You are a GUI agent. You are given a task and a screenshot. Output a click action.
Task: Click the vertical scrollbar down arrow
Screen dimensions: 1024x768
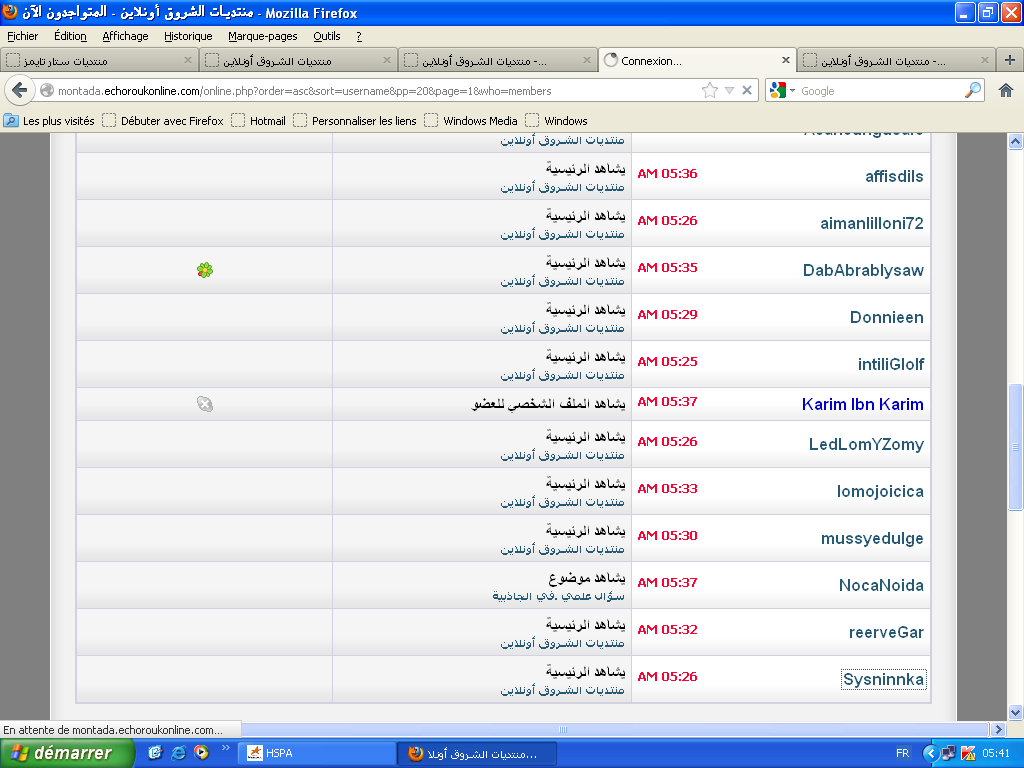coord(1015,712)
